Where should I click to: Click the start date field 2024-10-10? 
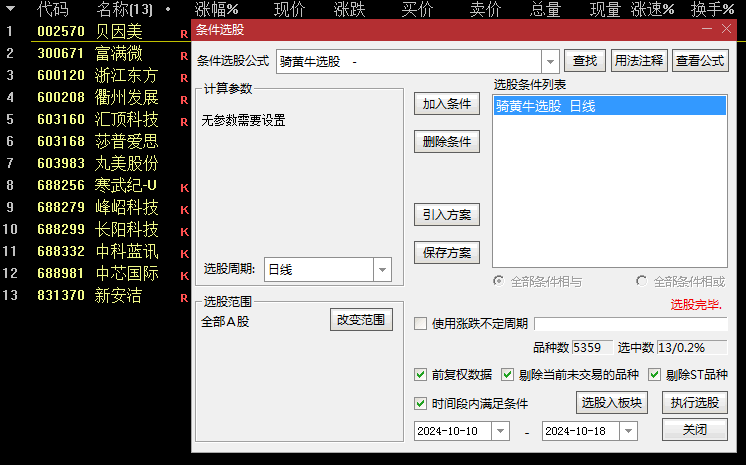tap(453, 431)
